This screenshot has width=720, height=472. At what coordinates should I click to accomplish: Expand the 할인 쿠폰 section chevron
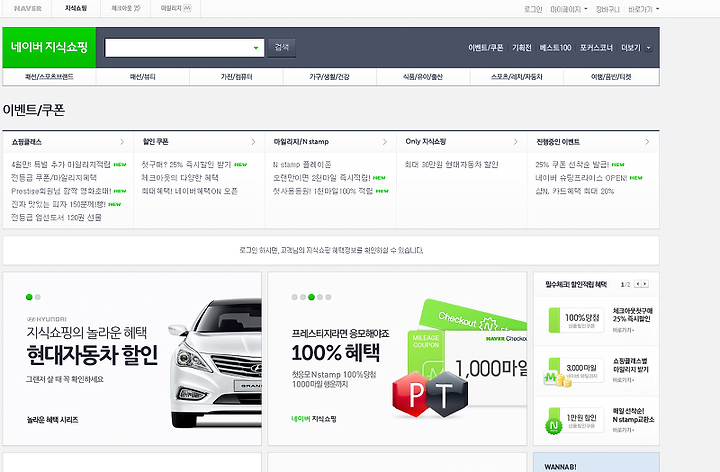253,142
